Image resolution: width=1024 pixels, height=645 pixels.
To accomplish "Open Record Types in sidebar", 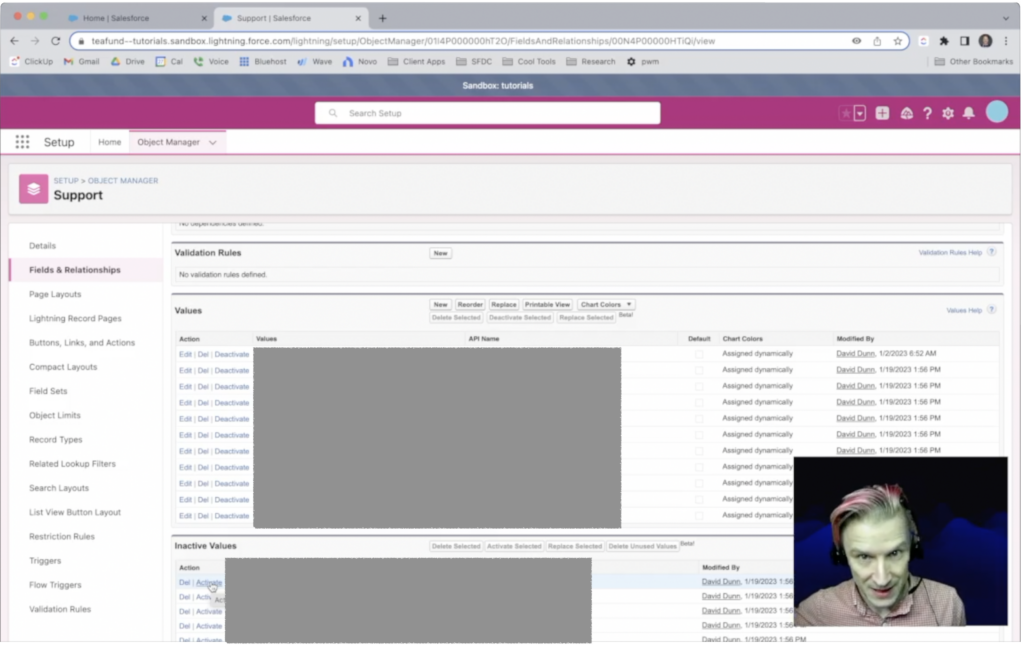I will point(56,439).
